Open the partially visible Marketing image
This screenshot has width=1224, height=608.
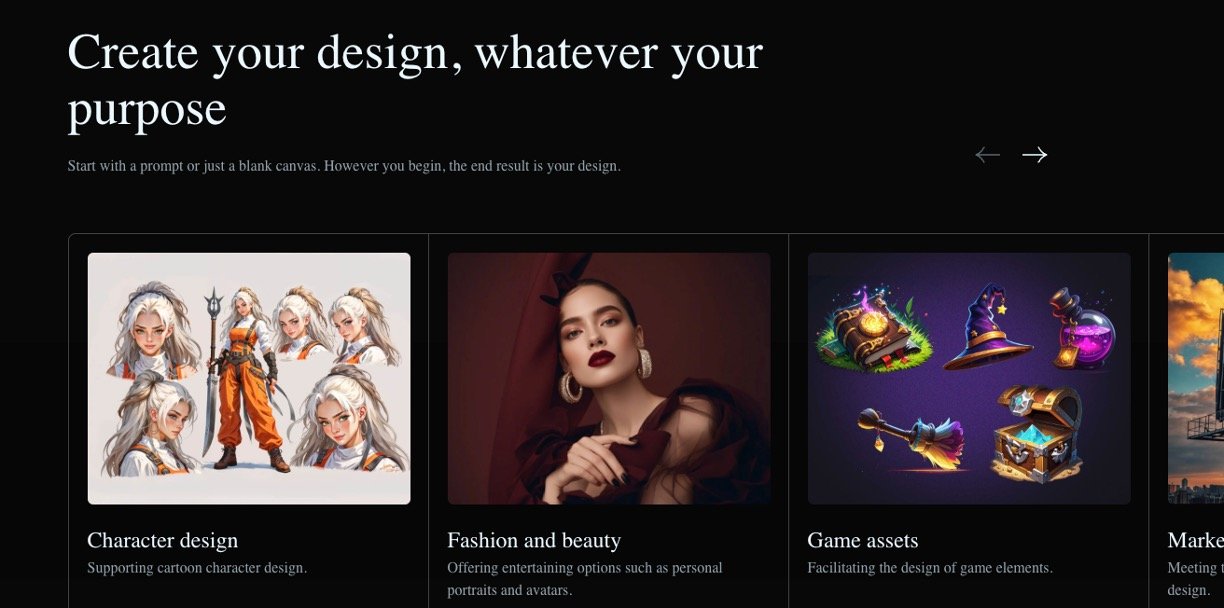click(x=1195, y=378)
